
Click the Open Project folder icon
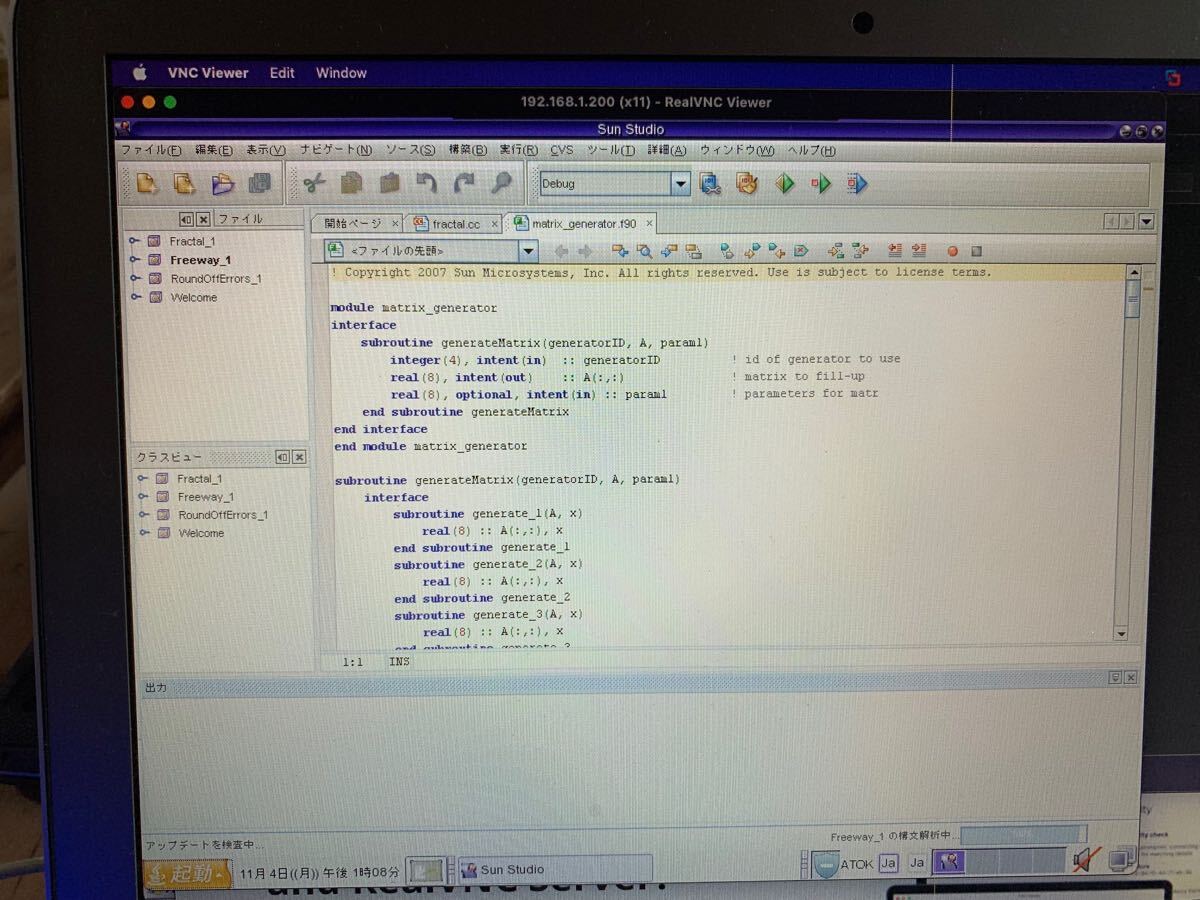coord(222,184)
